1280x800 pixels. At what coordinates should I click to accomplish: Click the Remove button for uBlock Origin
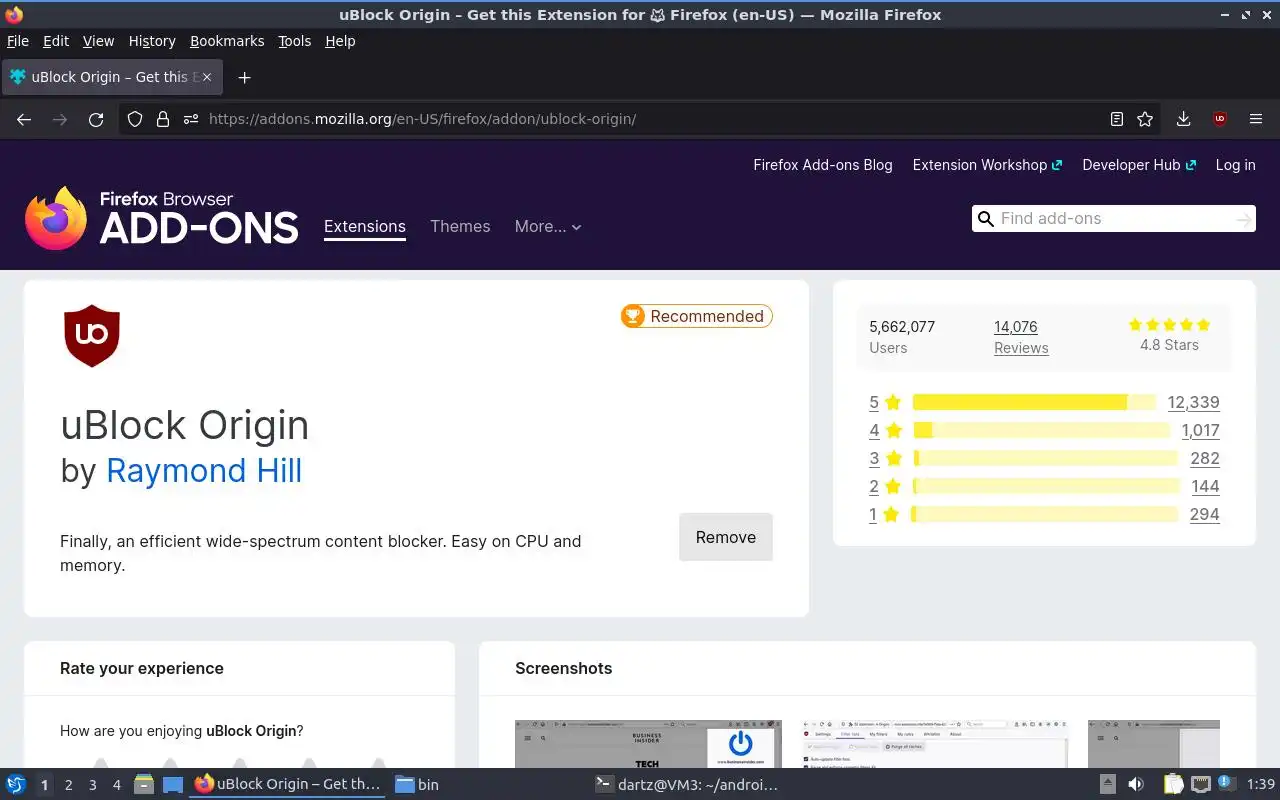pyautogui.click(x=726, y=537)
